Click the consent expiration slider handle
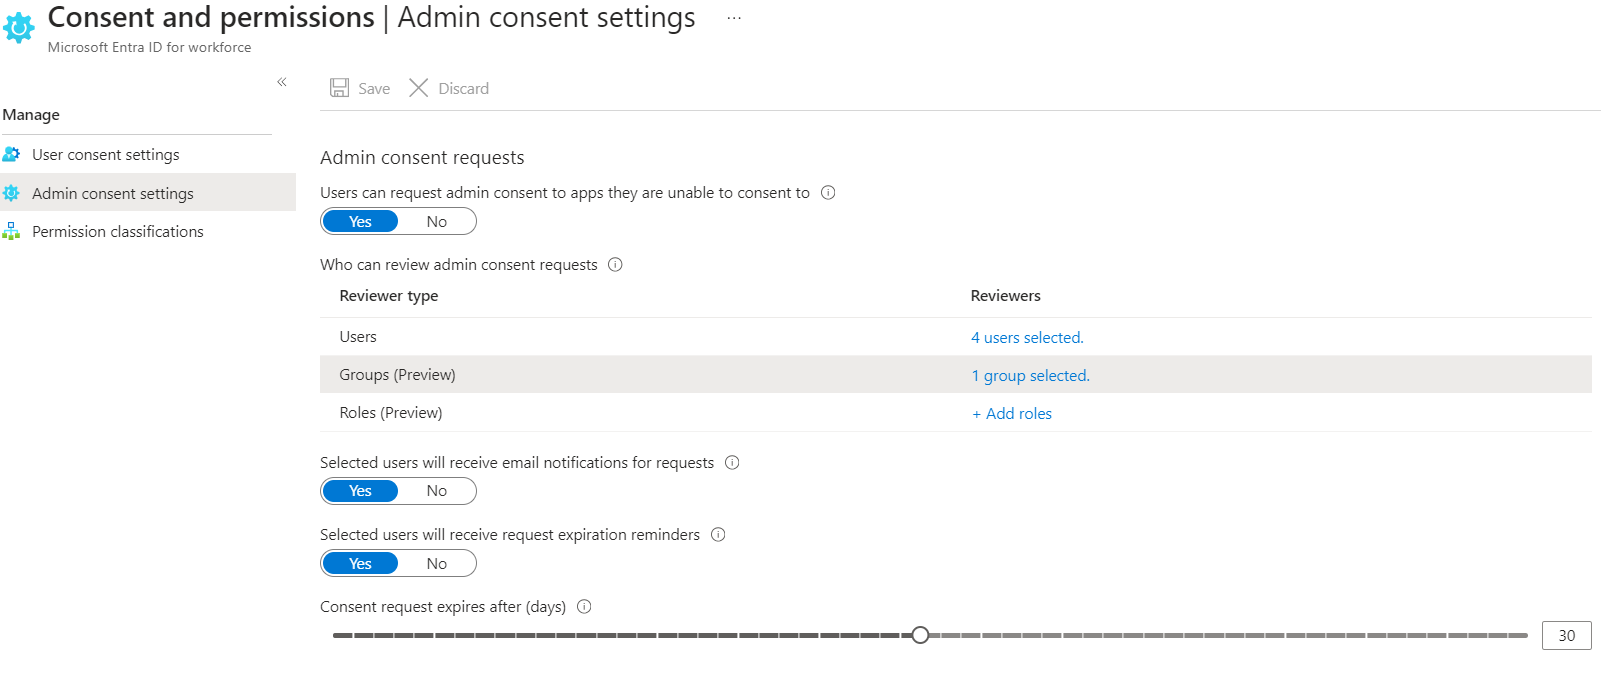1601x693 pixels. tap(920, 634)
